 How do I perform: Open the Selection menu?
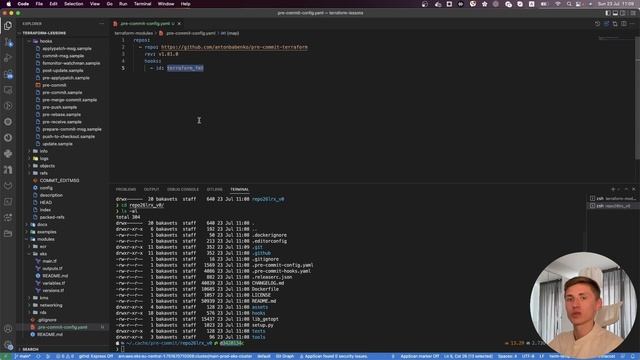tap(73, 4)
